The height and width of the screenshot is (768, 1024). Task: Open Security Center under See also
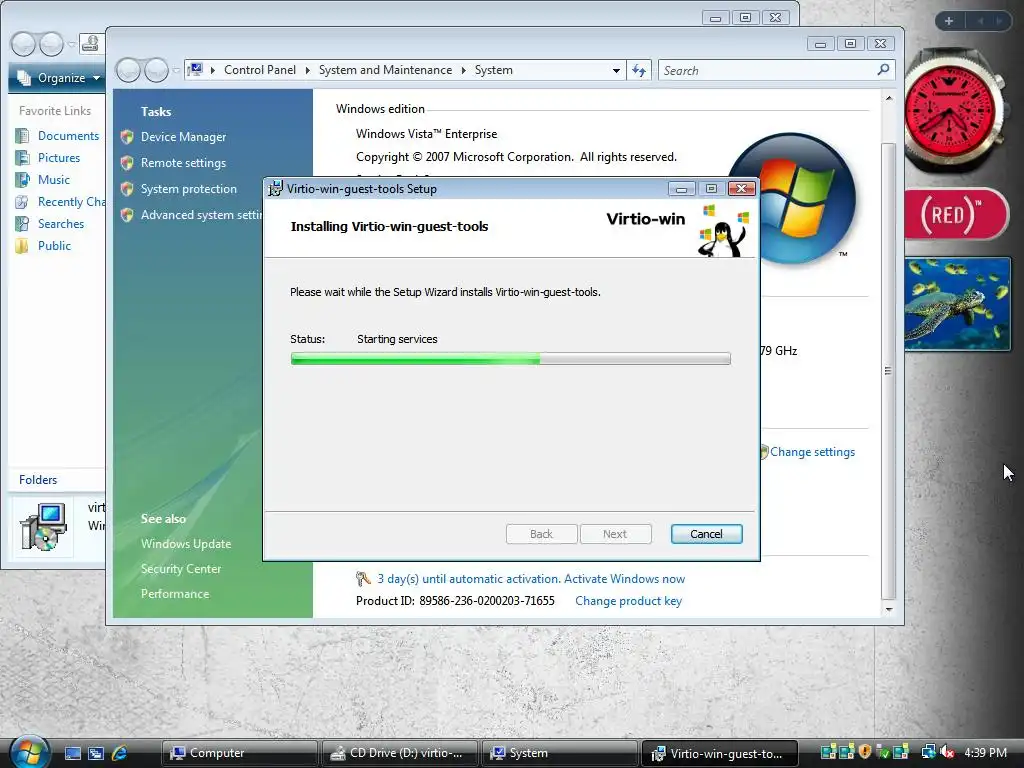(181, 569)
